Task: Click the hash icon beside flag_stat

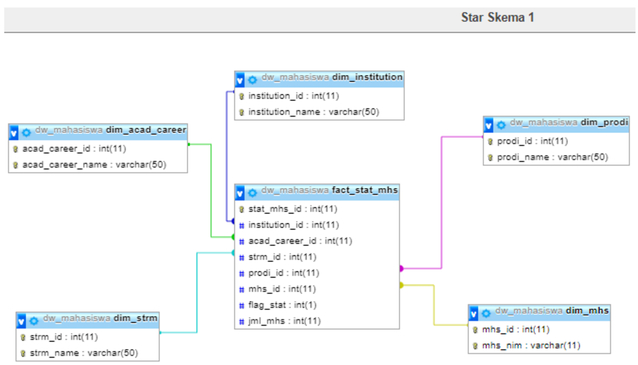Action: pyautogui.click(x=242, y=306)
